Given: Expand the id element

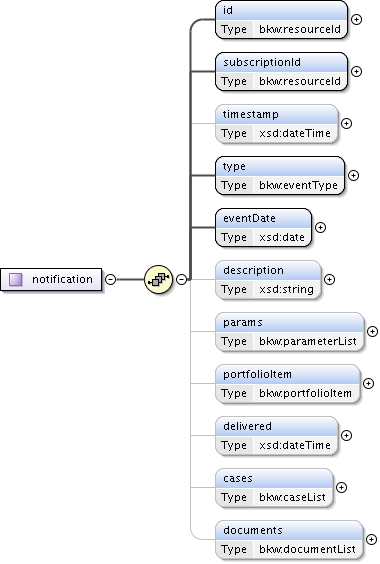Looking at the screenshot, I should pos(356,19).
